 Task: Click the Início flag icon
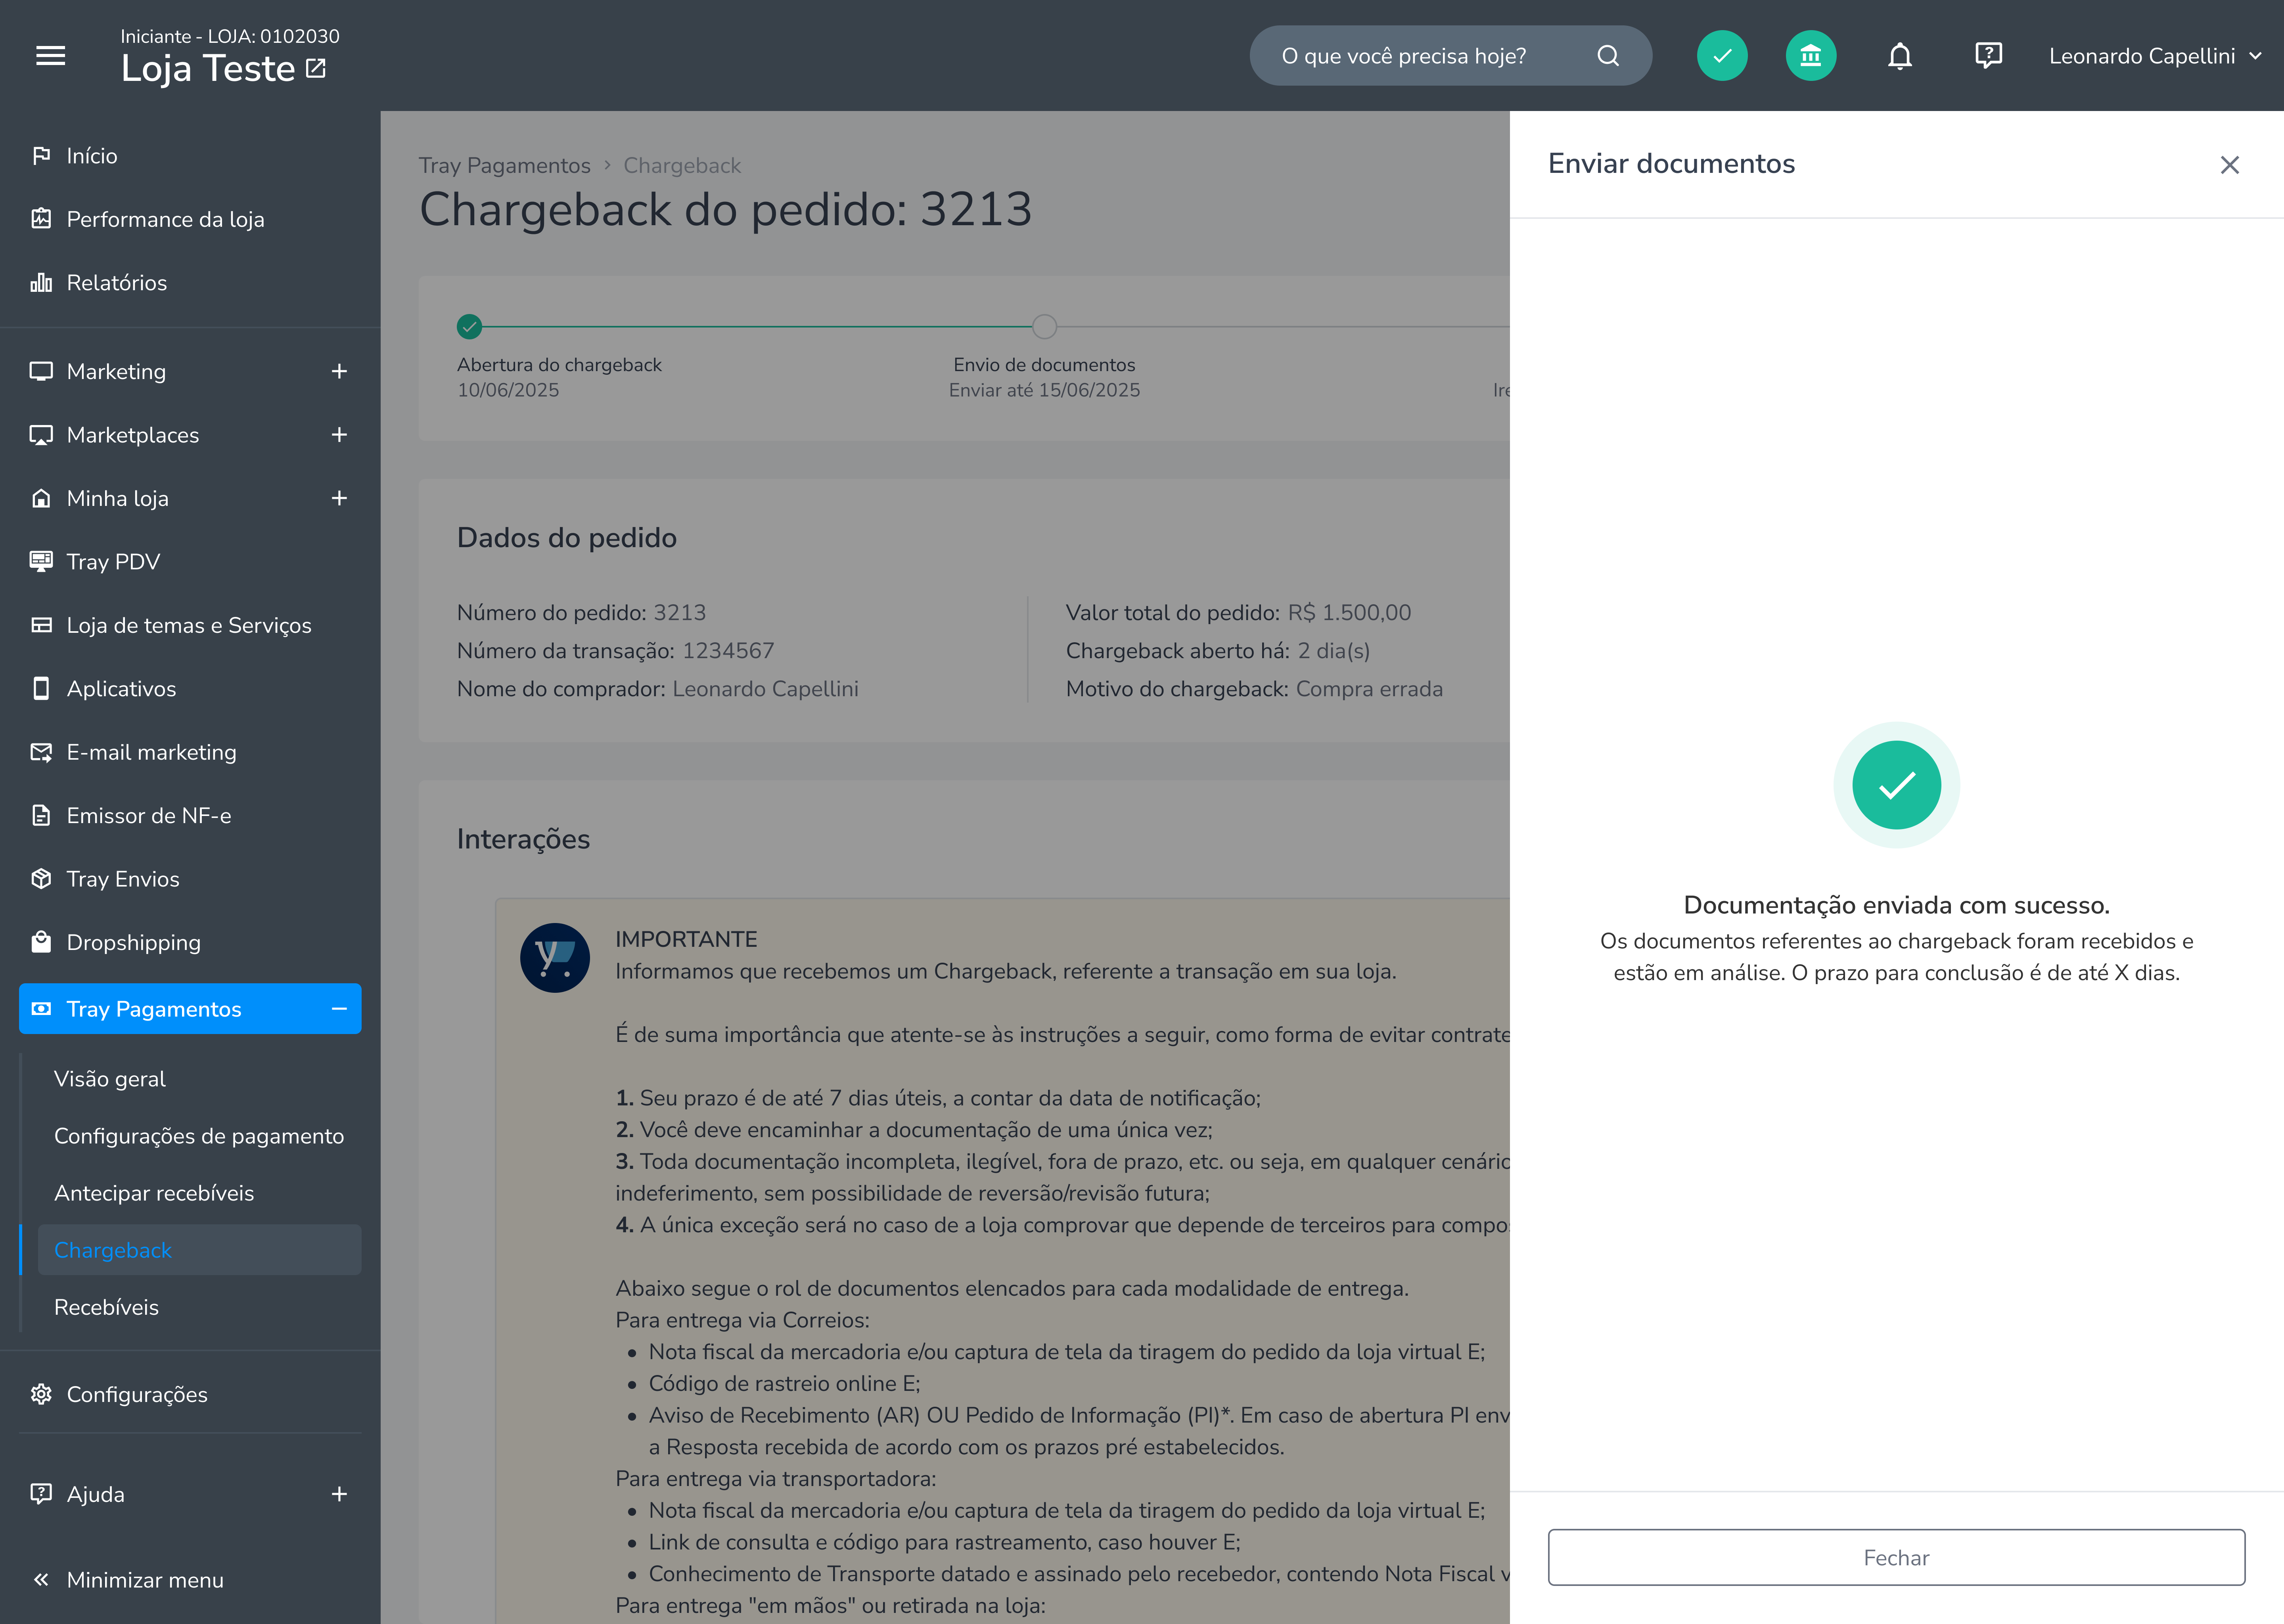[x=41, y=156]
